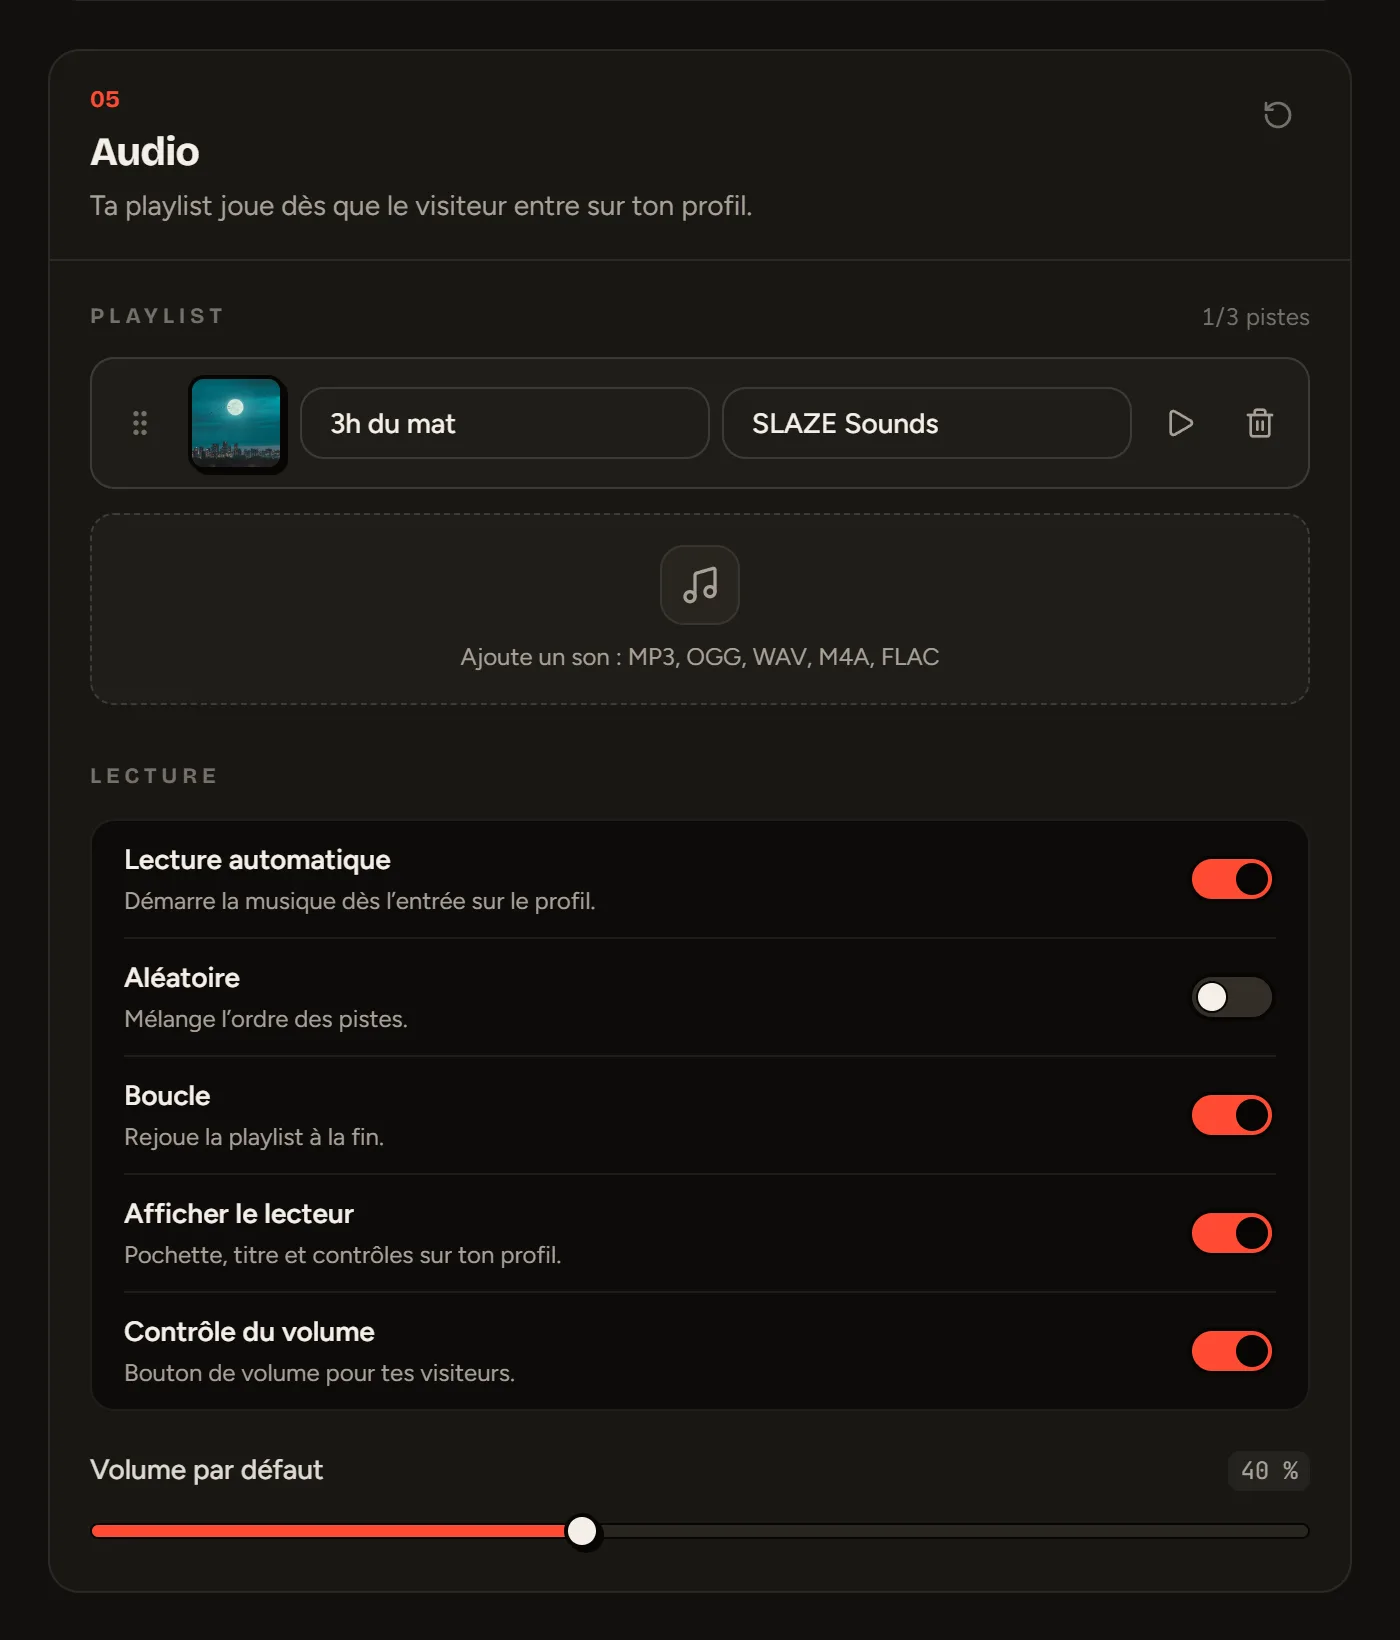1400x1640 pixels.
Task: Delete the 3h du mat track
Action: (x=1260, y=423)
